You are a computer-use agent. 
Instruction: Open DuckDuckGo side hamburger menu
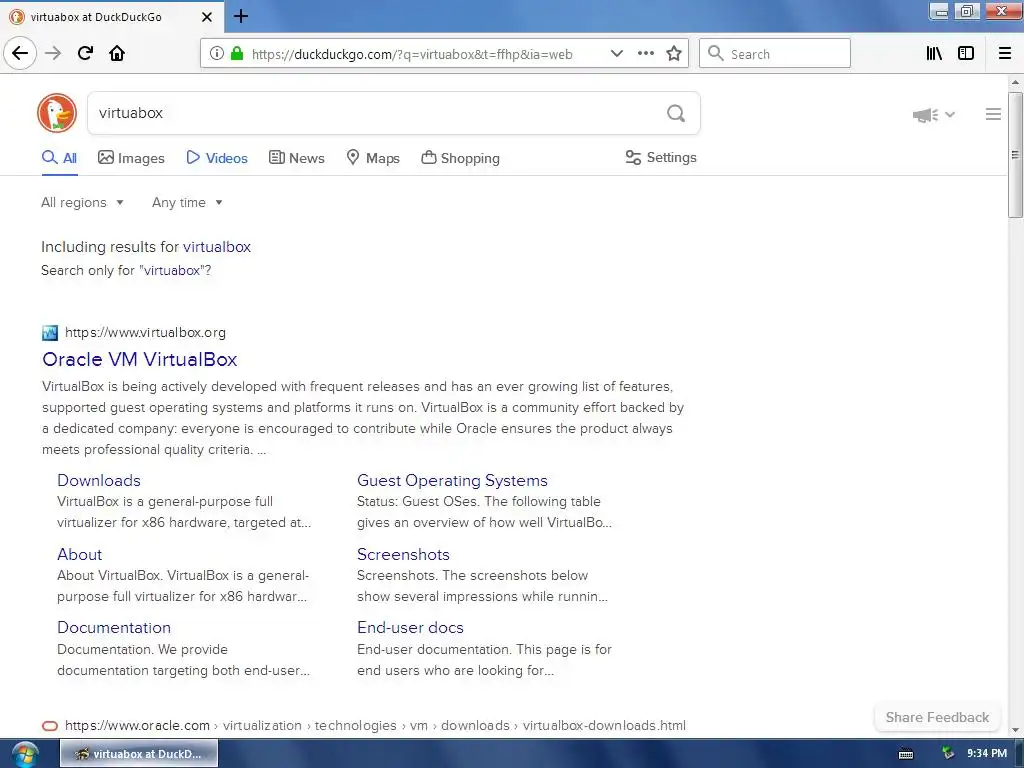point(993,114)
